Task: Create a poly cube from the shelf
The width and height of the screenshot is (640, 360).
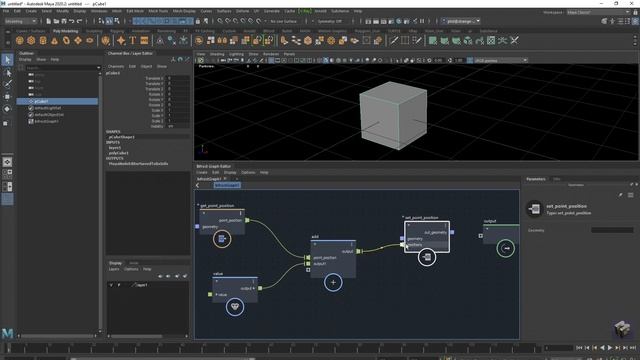Action: point(31,40)
